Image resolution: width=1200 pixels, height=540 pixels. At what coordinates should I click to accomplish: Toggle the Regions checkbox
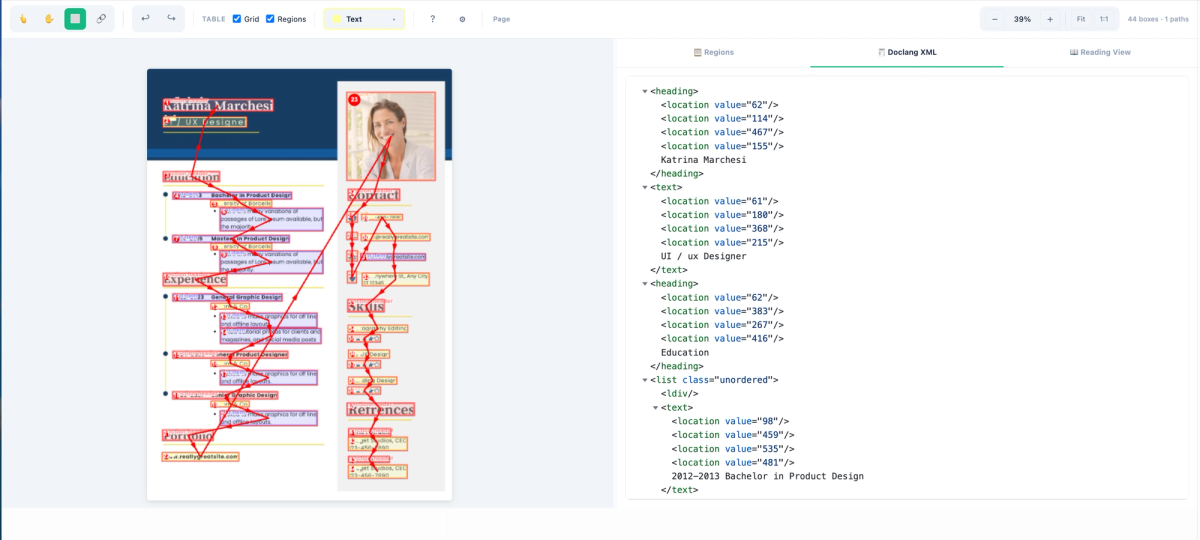coord(270,19)
